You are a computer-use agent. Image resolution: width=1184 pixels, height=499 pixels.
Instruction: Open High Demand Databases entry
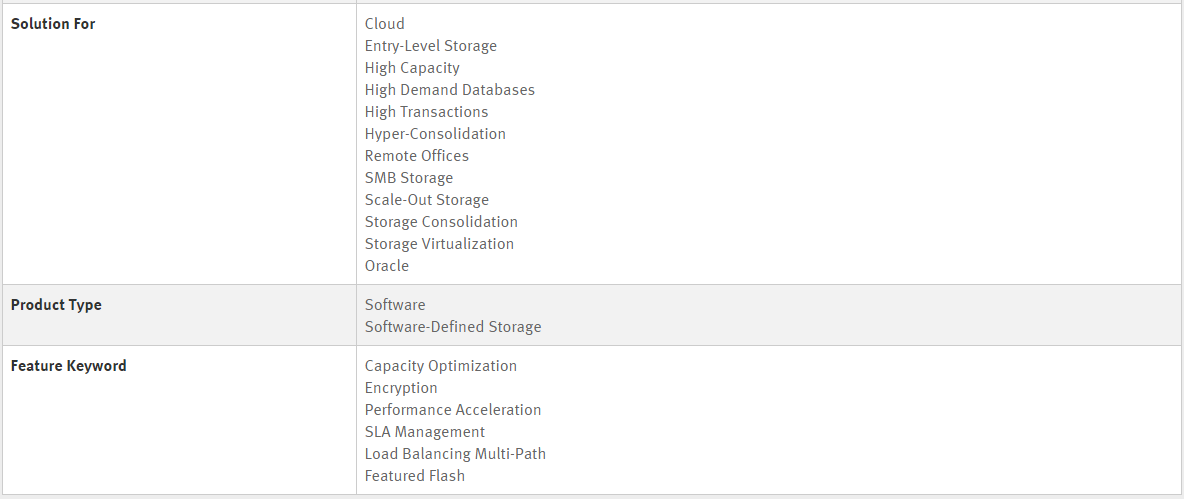click(x=449, y=90)
